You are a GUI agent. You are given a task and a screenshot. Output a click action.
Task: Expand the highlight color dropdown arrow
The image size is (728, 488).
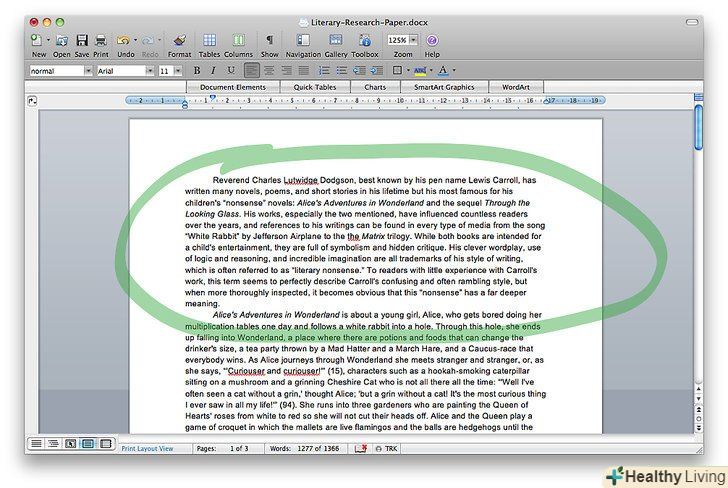click(431, 71)
